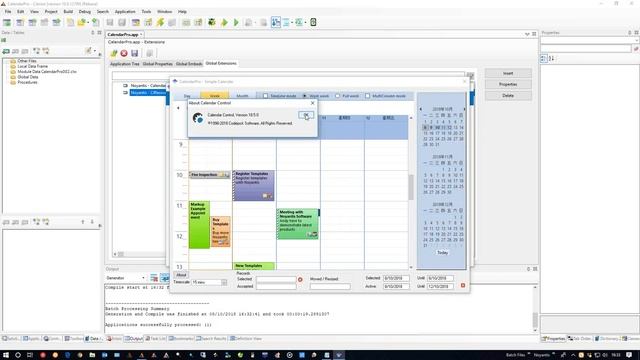The width and height of the screenshot is (640, 360).
Task: Select Module Data CalendarPro002.clw item
Action: (47, 71)
